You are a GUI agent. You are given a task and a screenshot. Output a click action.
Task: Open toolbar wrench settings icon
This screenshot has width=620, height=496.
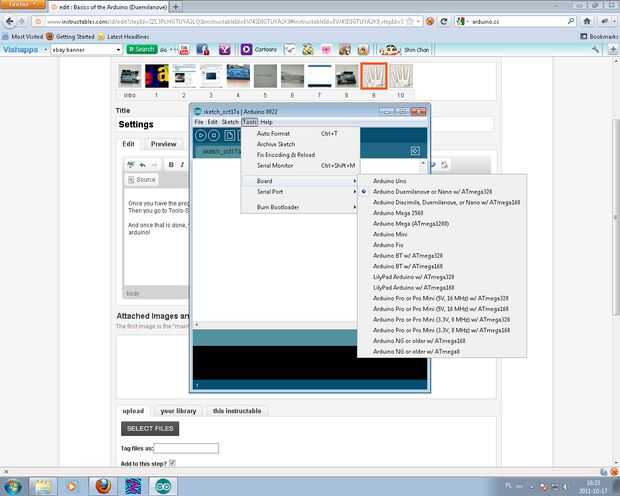coord(595,49)
